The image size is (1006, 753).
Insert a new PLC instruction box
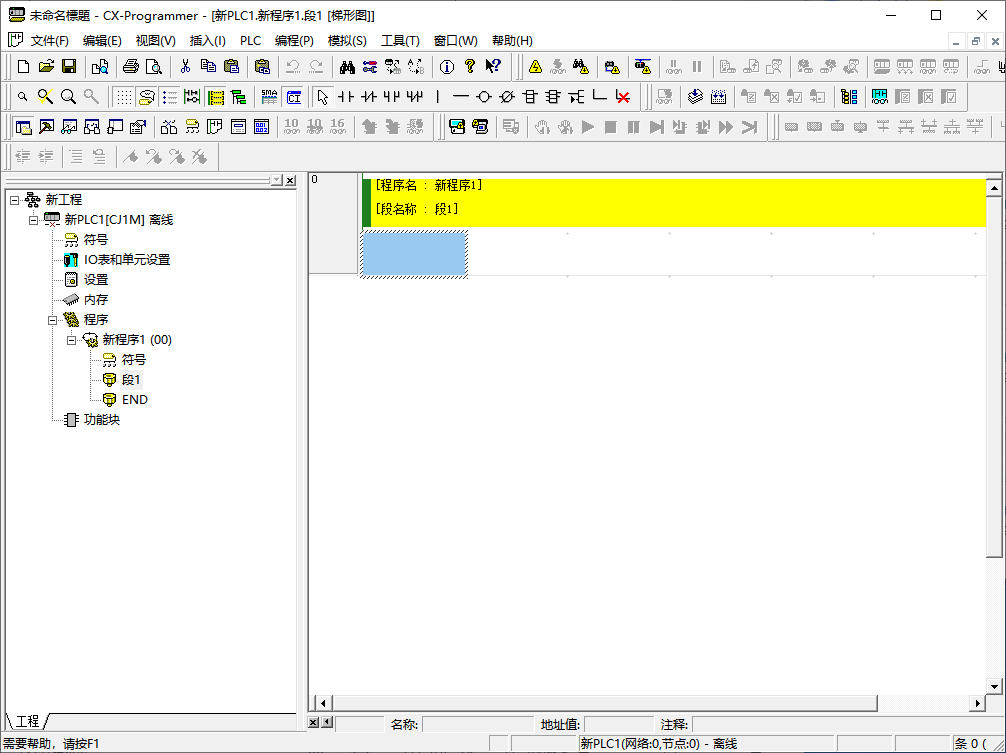(530, 97)
